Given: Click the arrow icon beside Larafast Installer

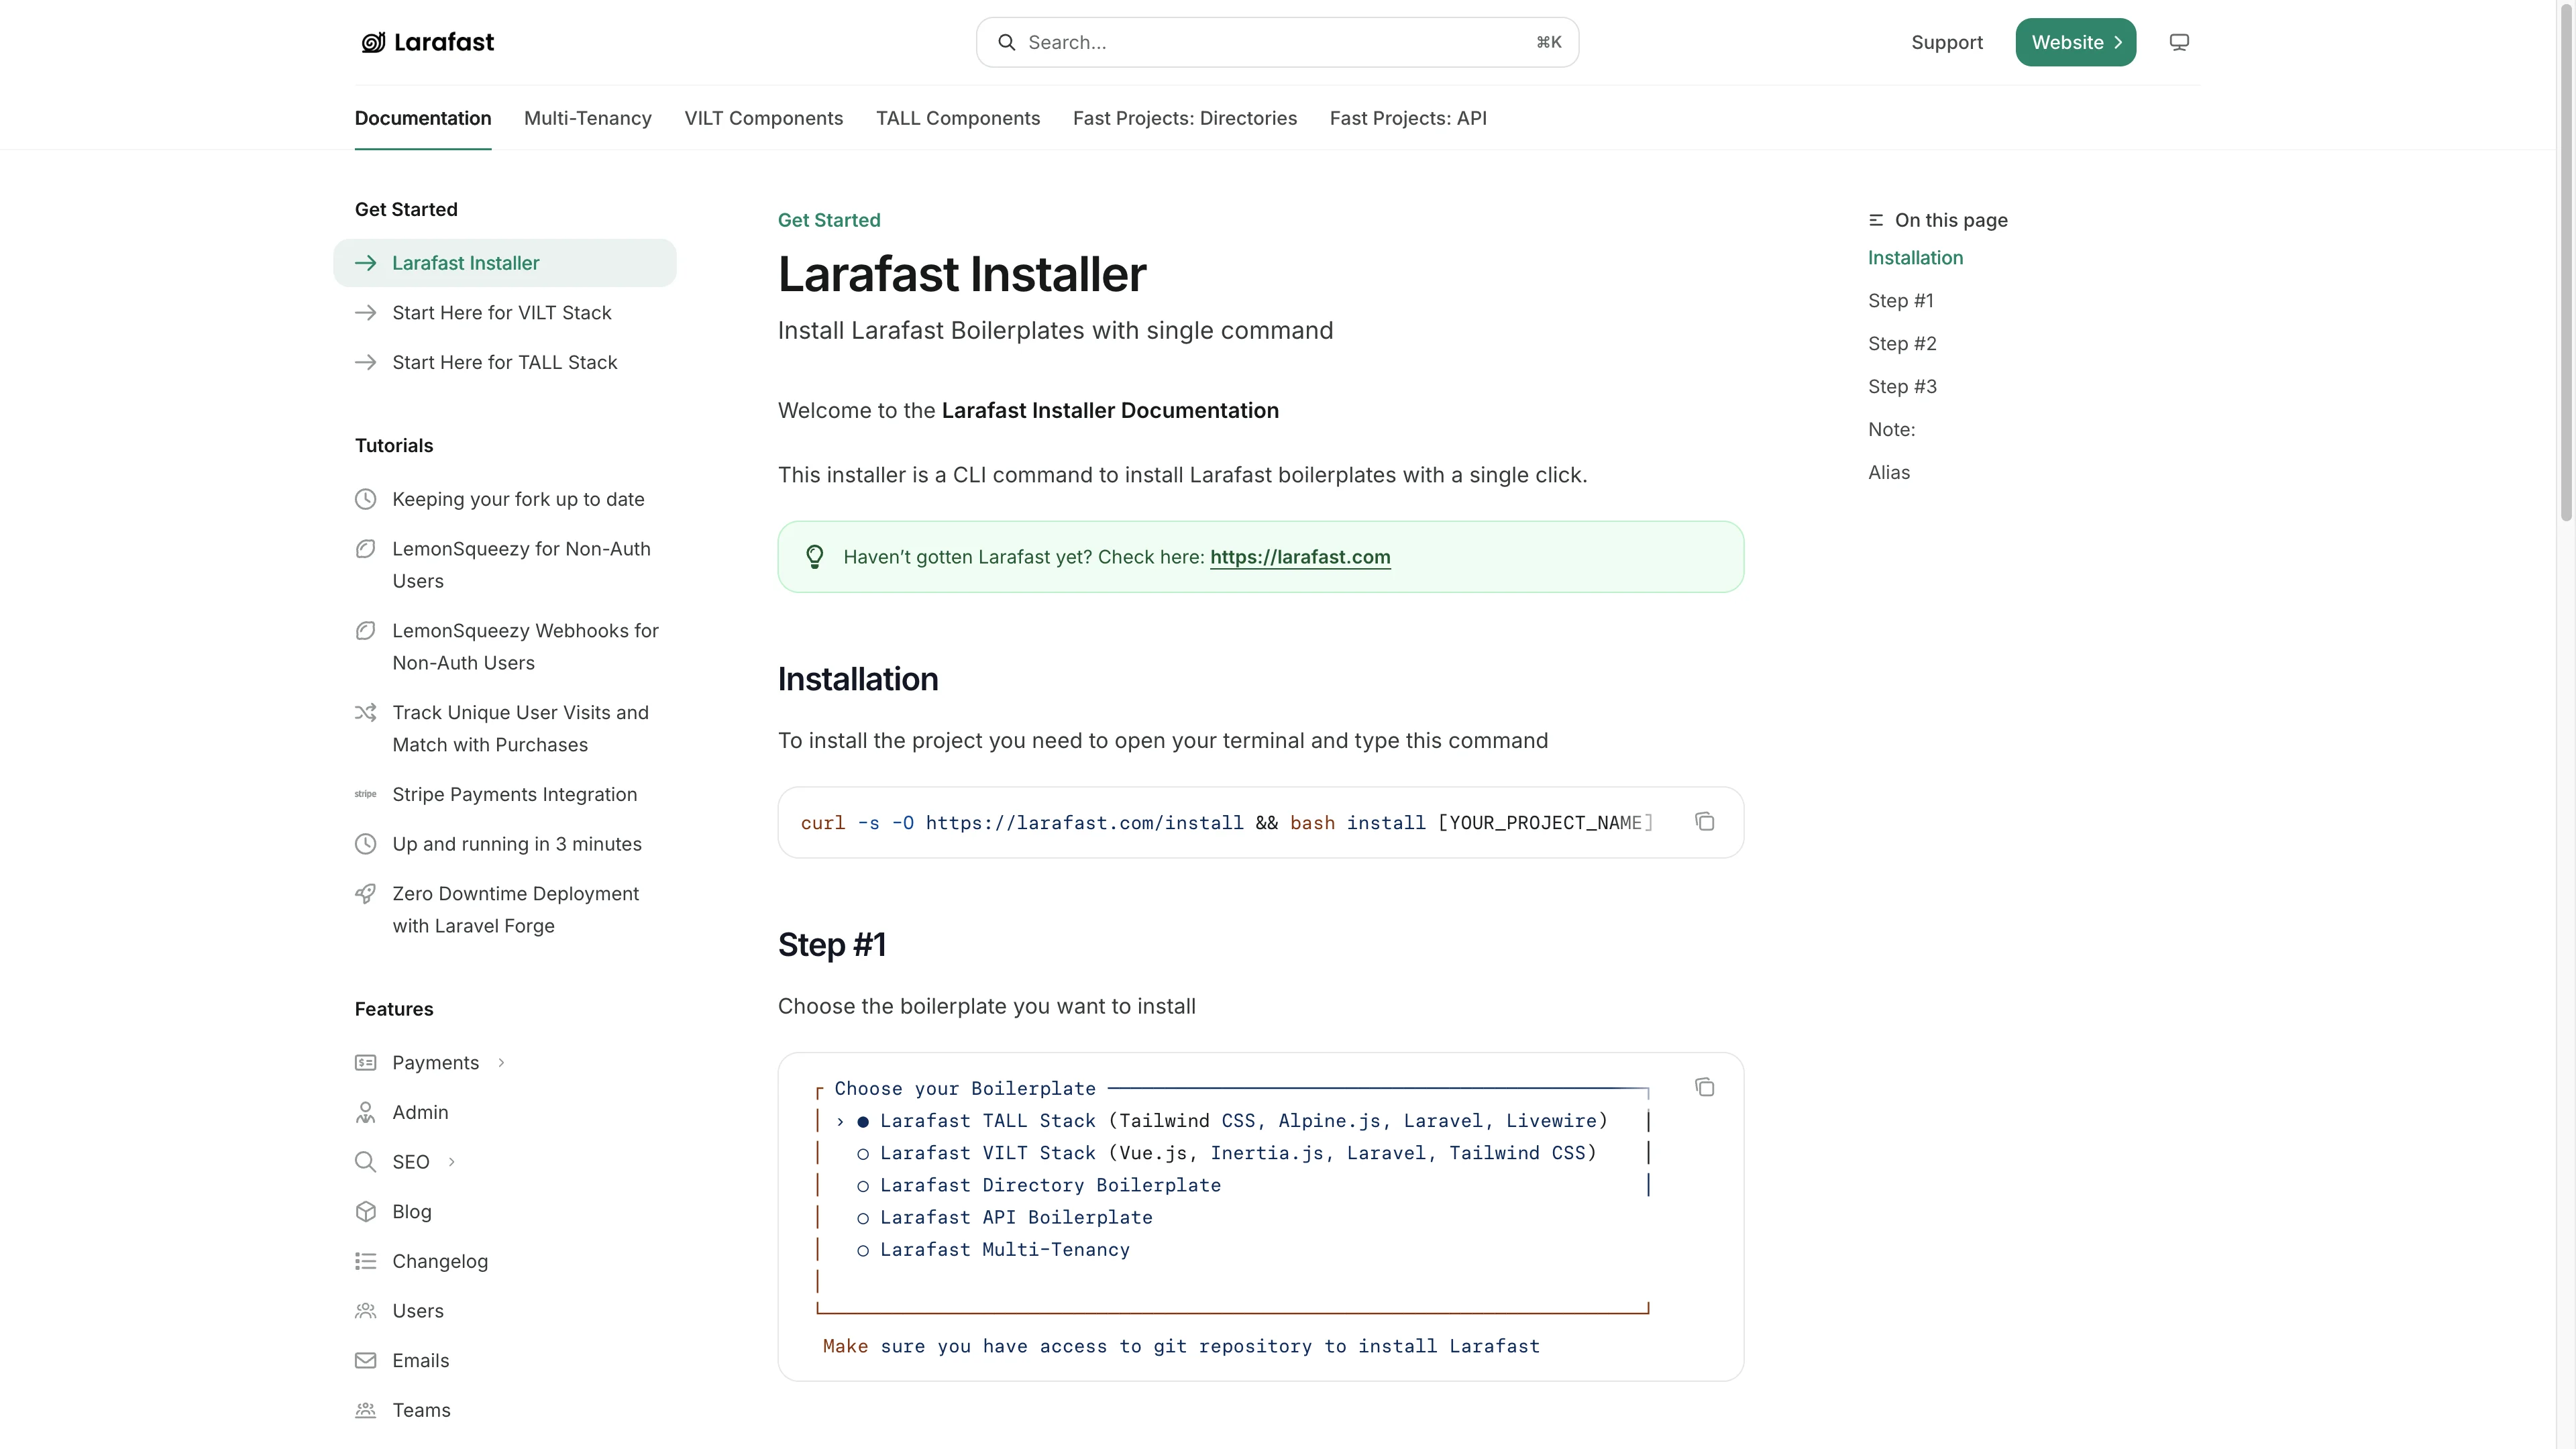Looking at the screenshot, I should coord(366,263).
